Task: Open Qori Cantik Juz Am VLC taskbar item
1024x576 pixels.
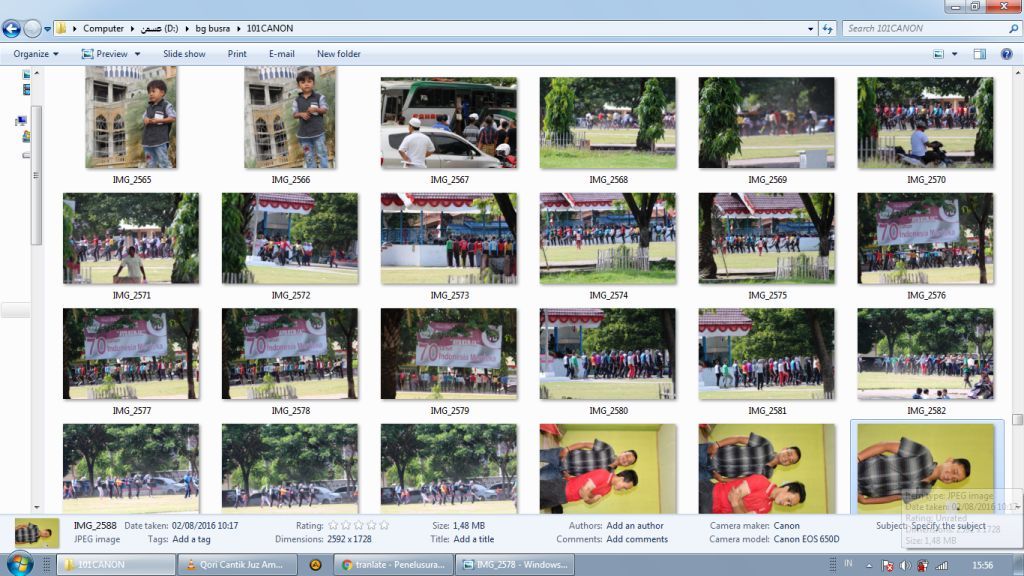Action: click(238, 565)
